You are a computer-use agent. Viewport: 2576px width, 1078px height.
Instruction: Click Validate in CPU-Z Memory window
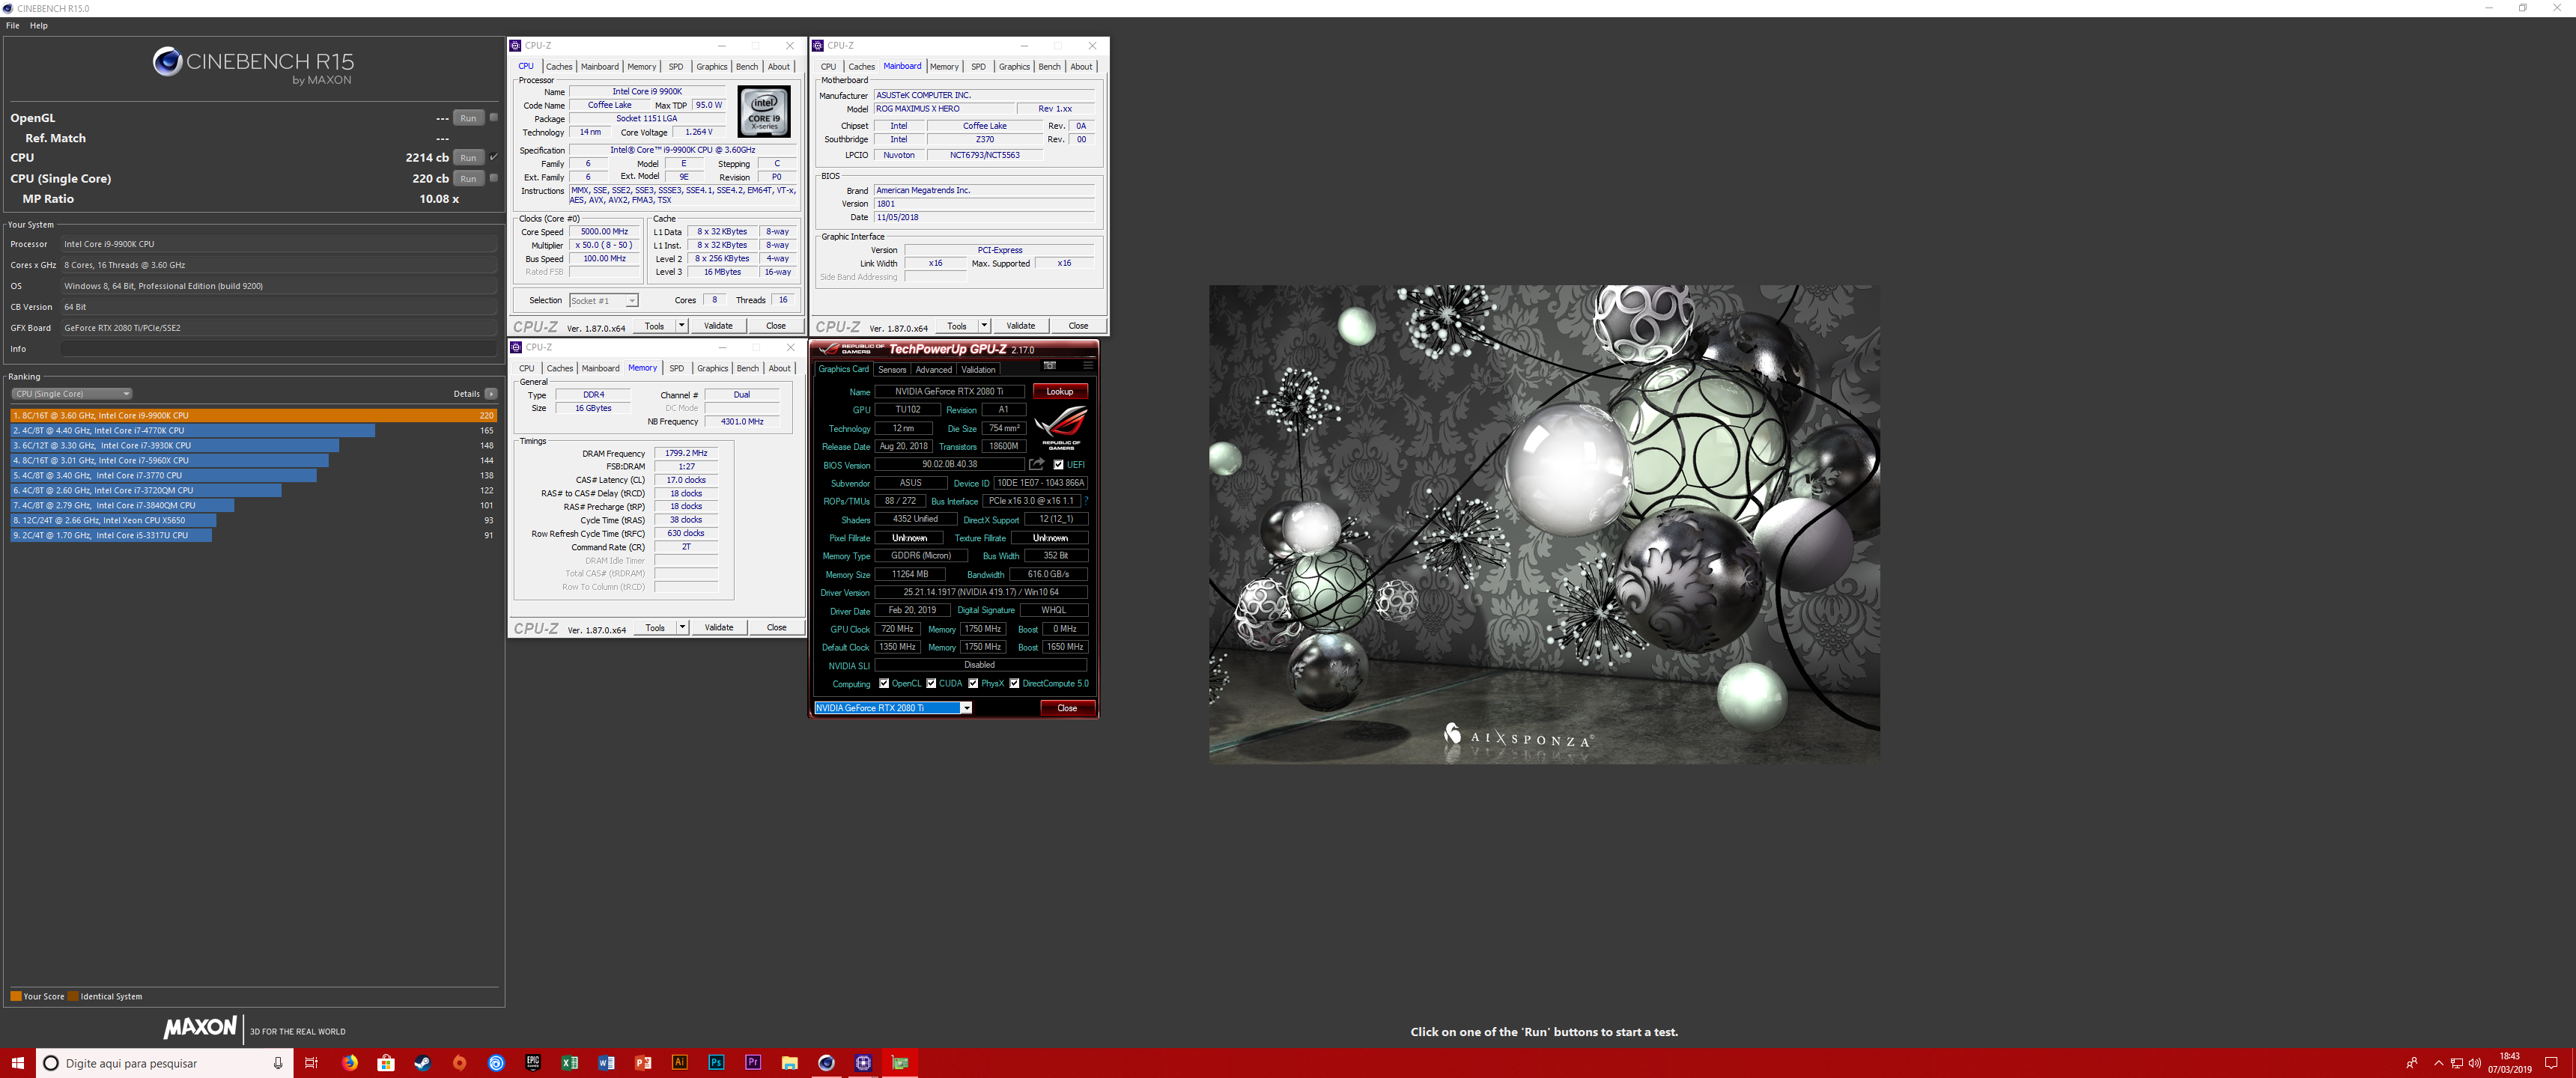719,627
